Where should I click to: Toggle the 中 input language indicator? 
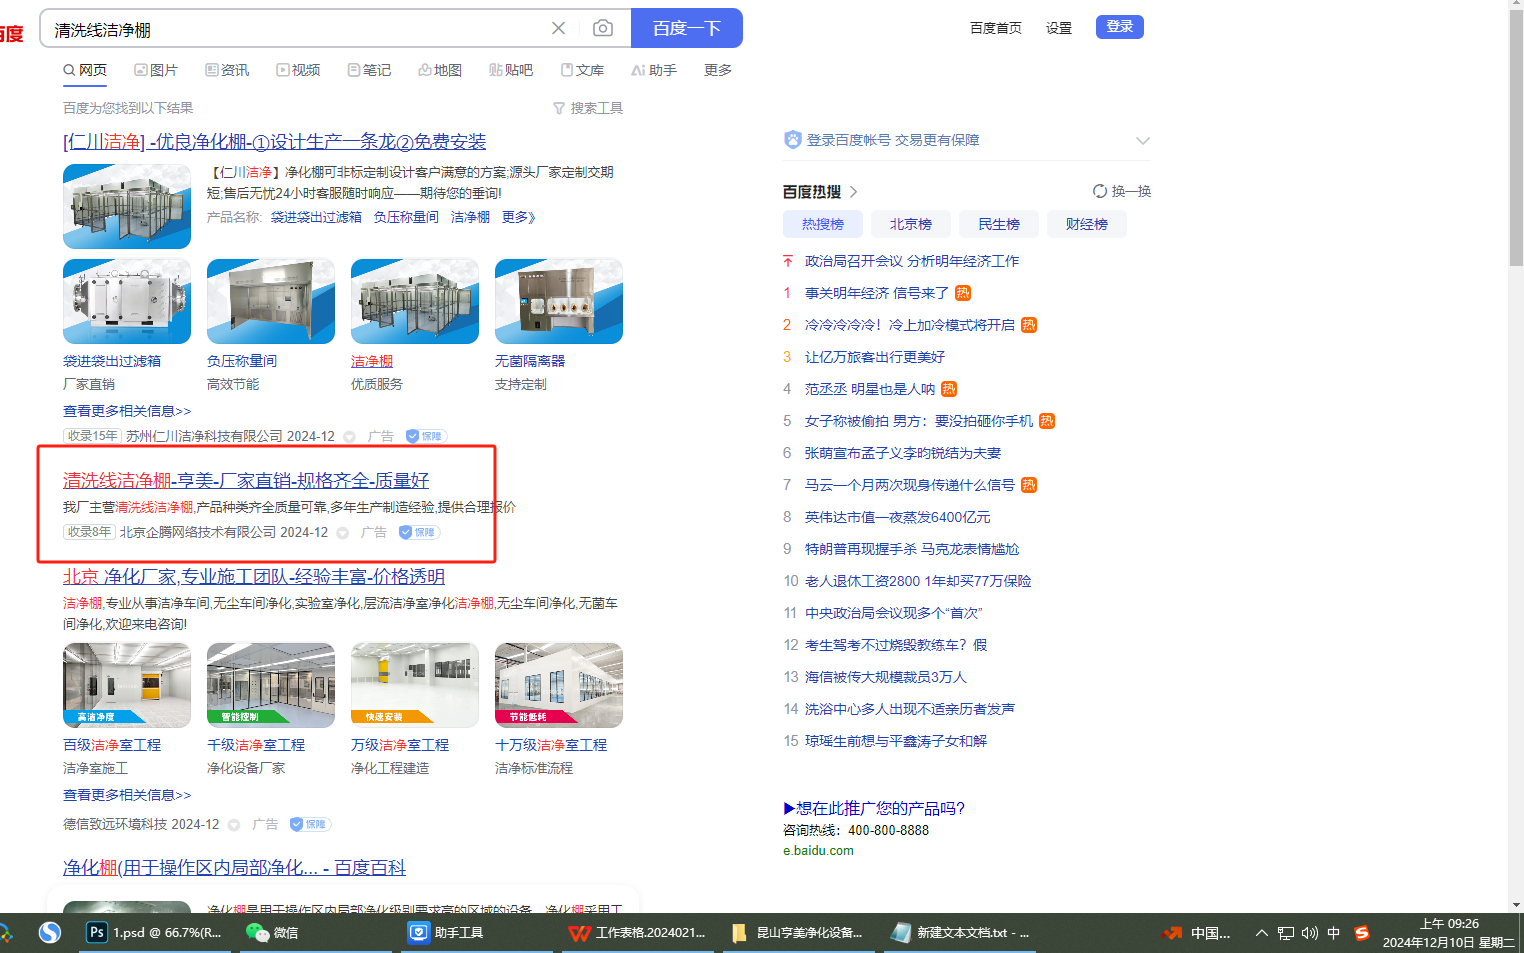[x=1334, y=933]
